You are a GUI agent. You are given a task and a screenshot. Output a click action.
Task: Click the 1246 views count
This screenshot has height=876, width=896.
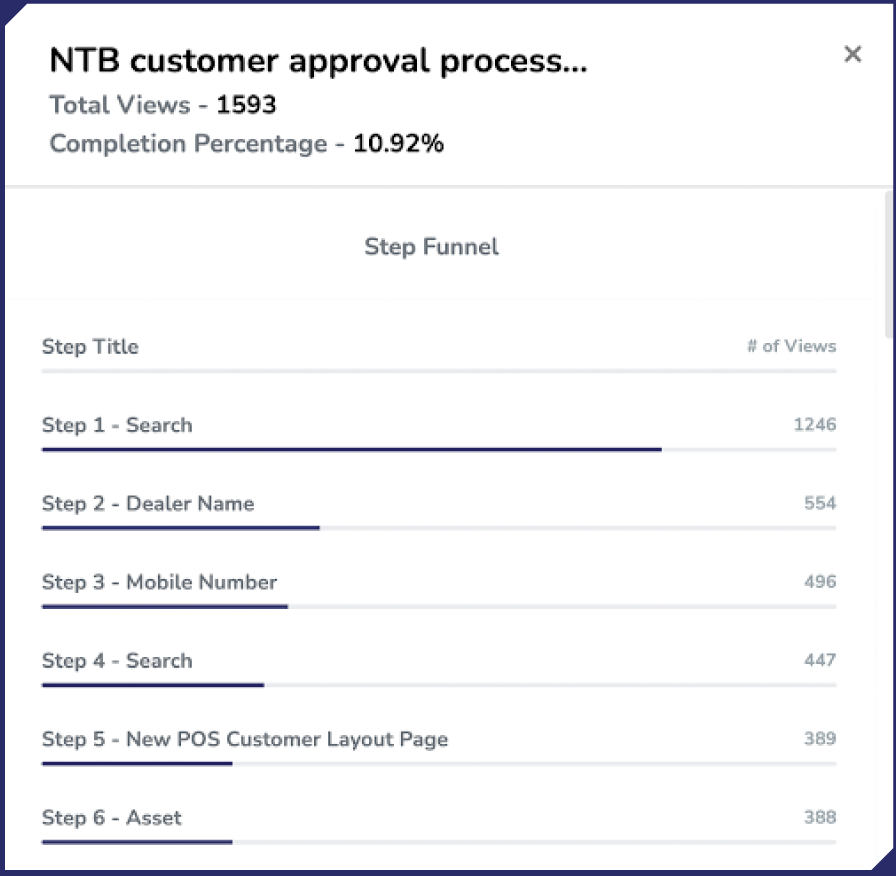(815, 425)
